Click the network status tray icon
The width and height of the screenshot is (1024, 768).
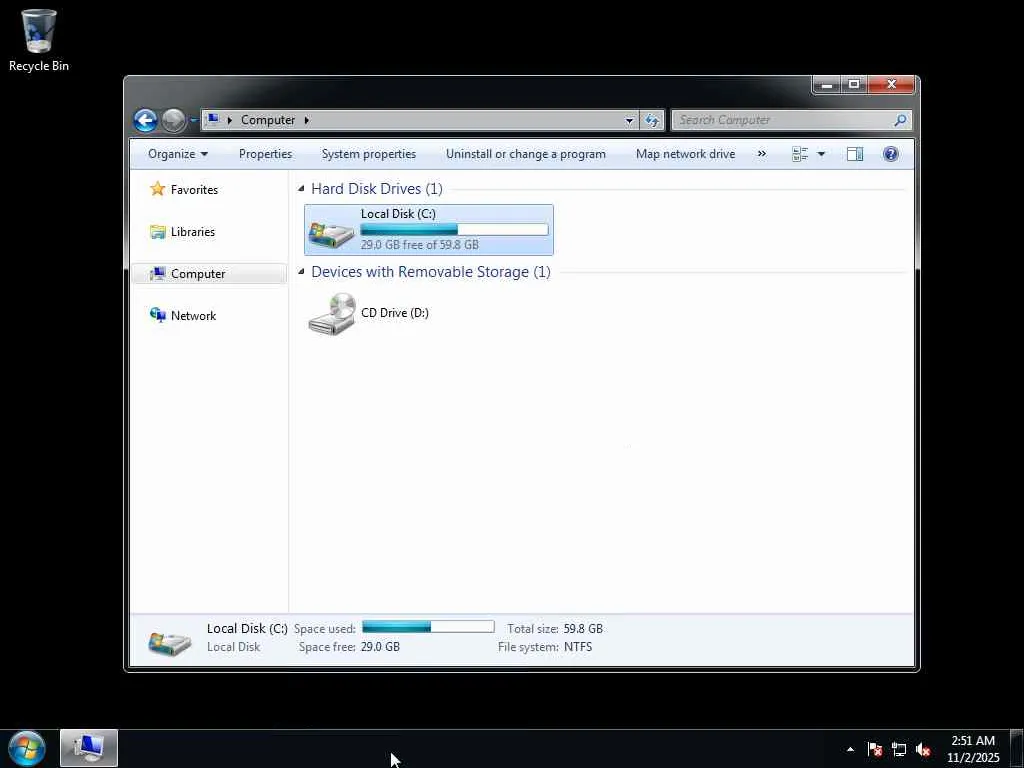(899, 749)
